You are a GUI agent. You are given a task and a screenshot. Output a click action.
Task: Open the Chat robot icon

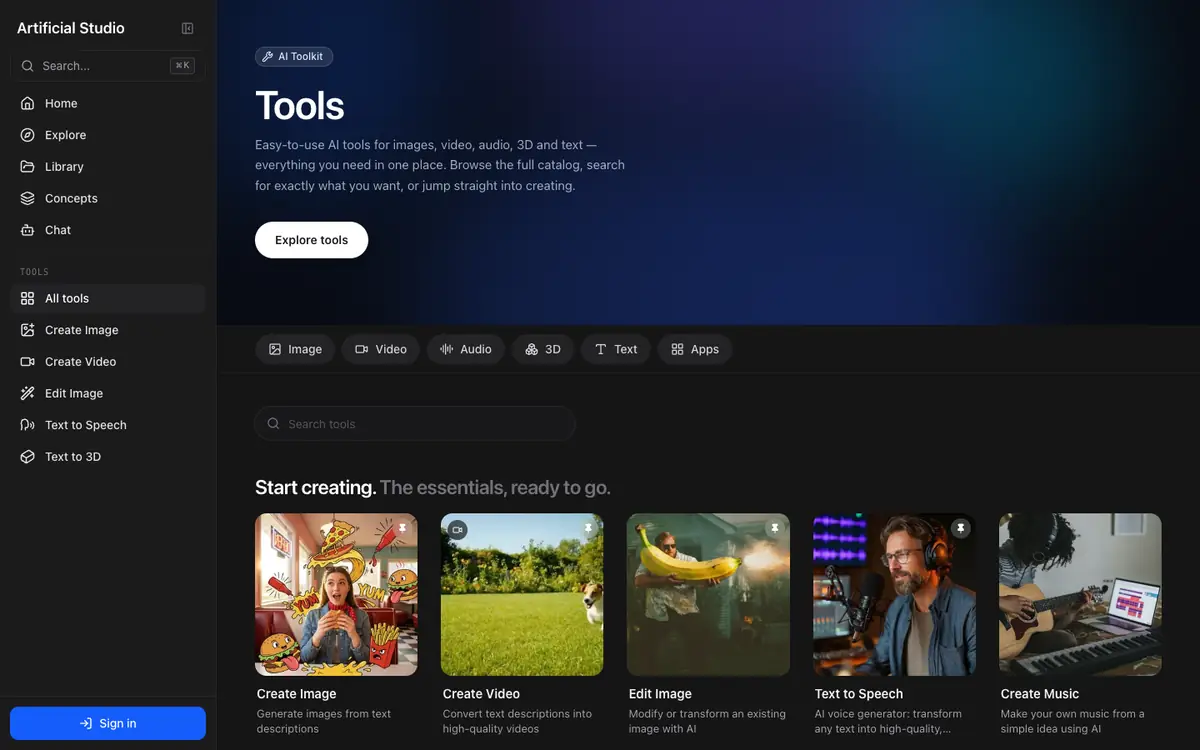[x=27, y=230]
